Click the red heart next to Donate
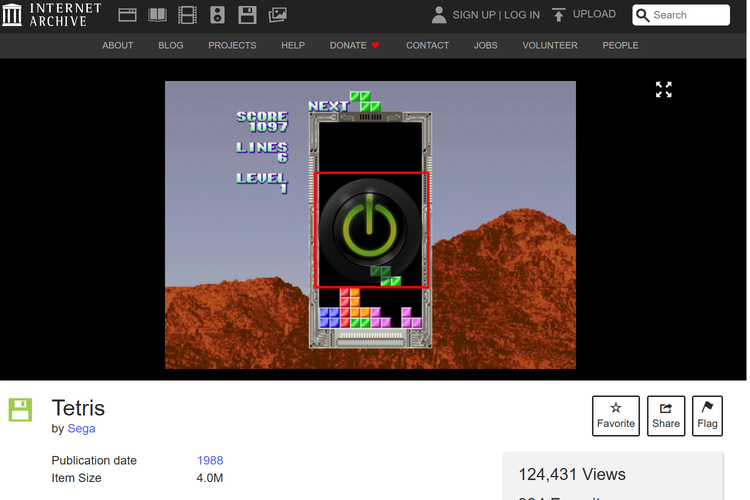This screenshot has width=750, height=500. point(375,45)
